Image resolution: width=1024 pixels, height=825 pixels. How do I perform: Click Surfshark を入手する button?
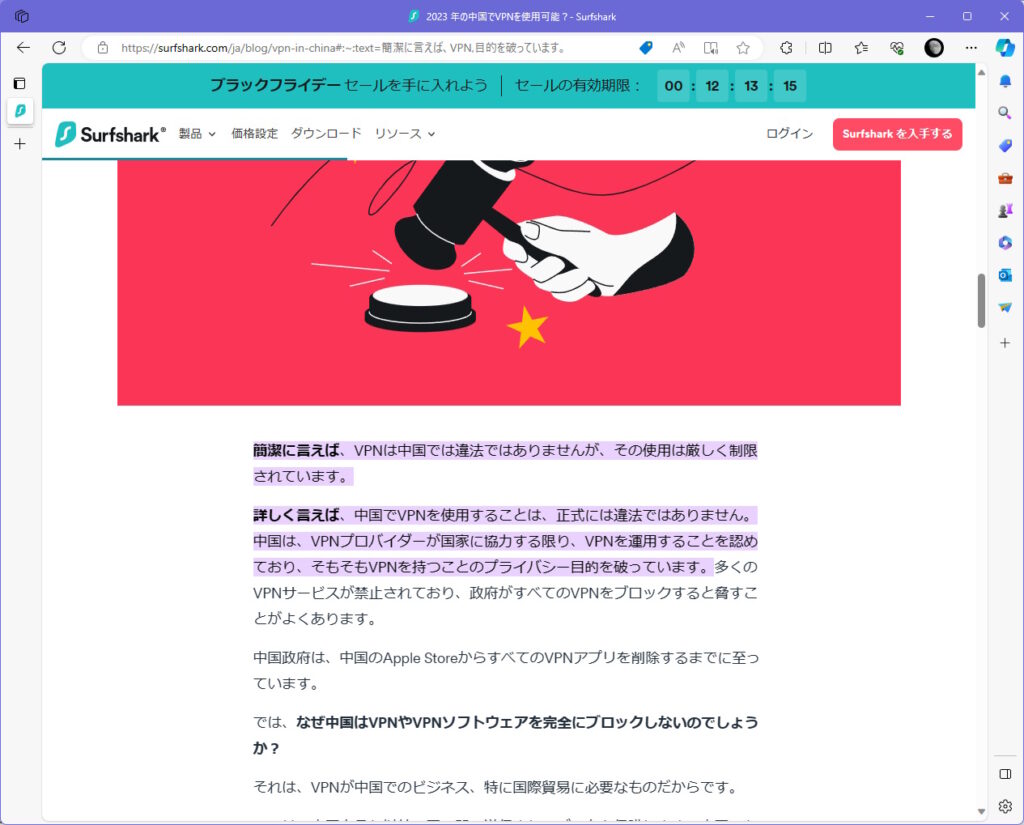897,134
